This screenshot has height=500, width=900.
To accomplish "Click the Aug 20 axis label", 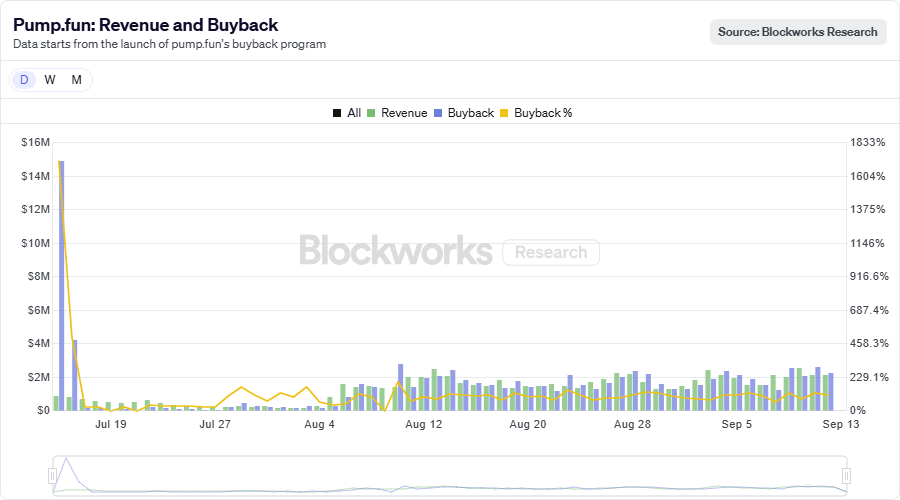I will [527, 424].
